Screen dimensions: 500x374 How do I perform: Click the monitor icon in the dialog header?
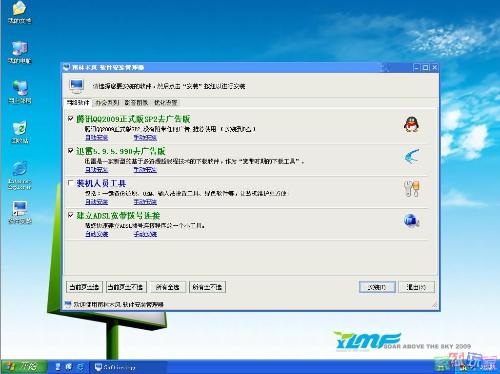pyautogui.click(x=76, y=86)
